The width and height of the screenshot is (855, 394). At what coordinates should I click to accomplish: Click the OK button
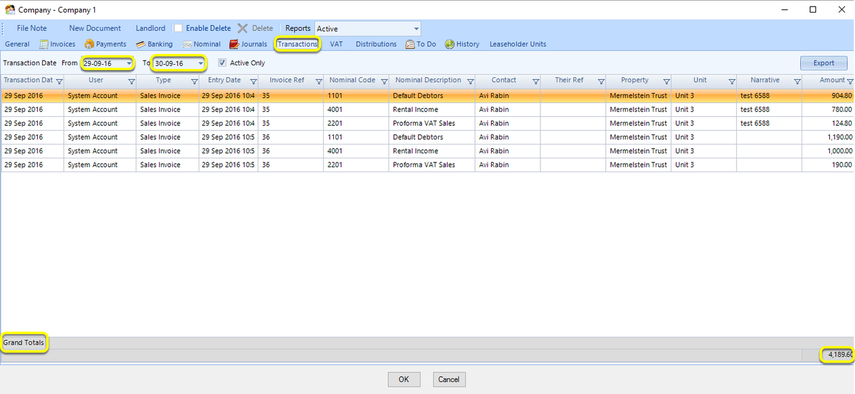(404, 379)
